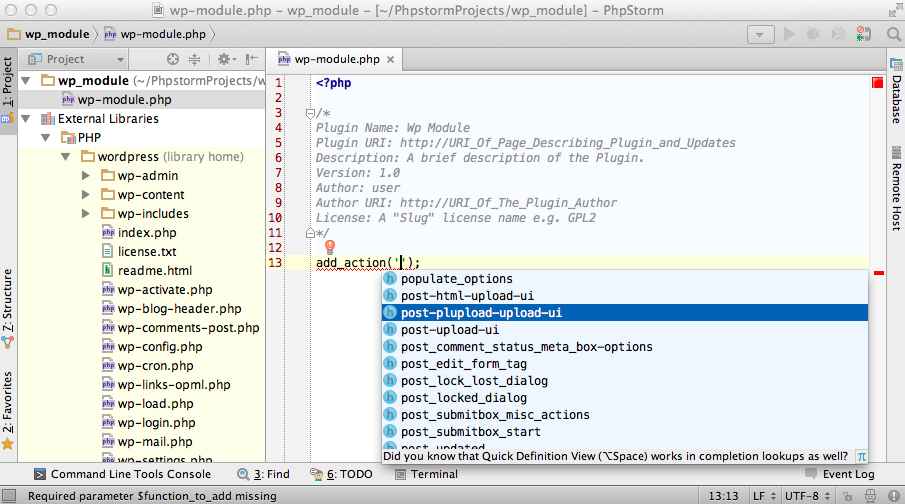The width and height of the screenshot is (905, 504).
Task: Collapse the External Libraries node
Action: point(26,118)
